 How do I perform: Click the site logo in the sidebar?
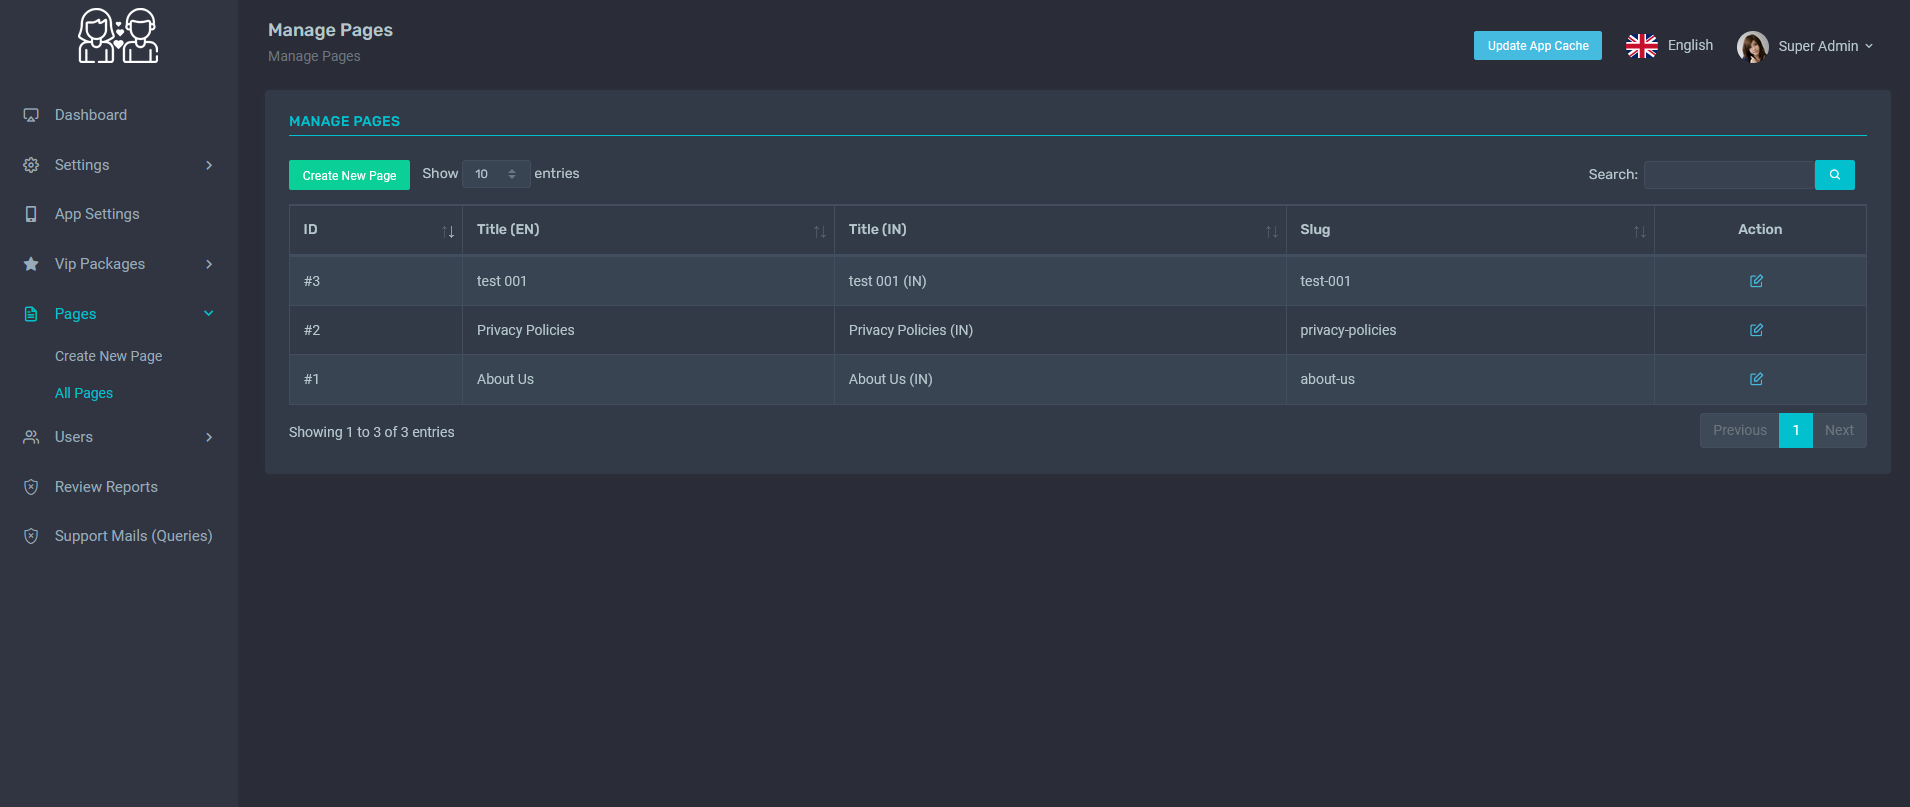coord(118,37)
